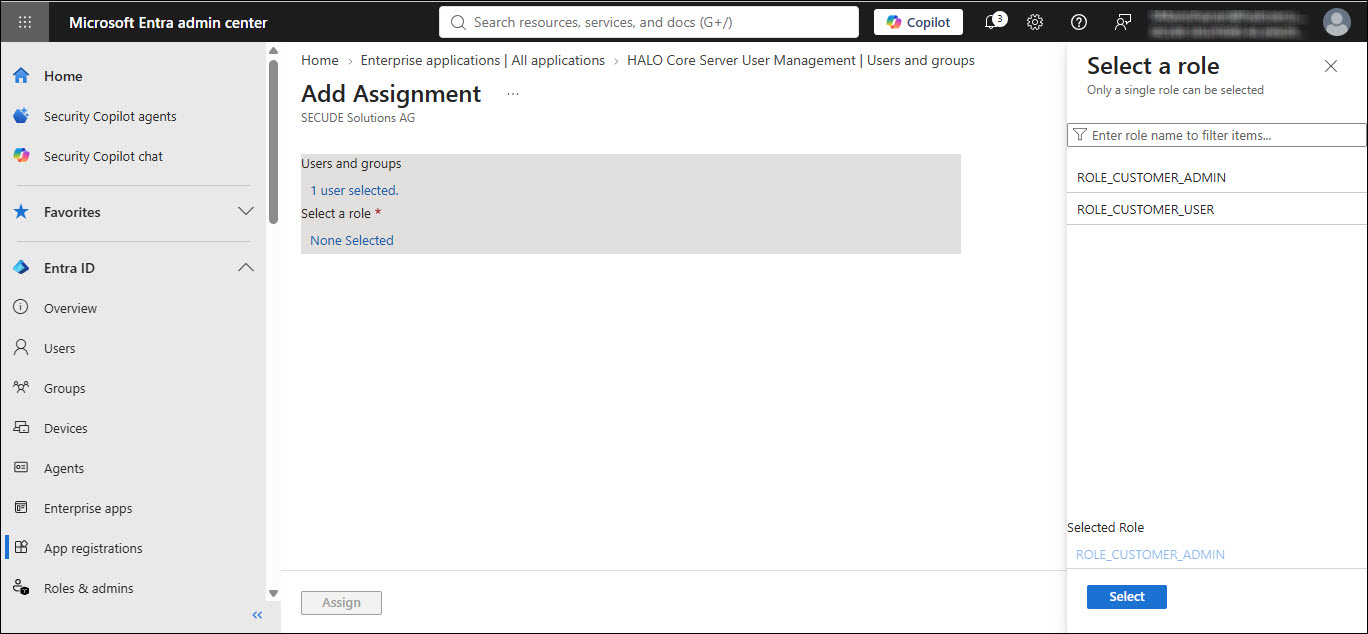The width and height of the screenshot is (1368, 634).
Task: Focus the role name filter field
Action: [1217, 135]
